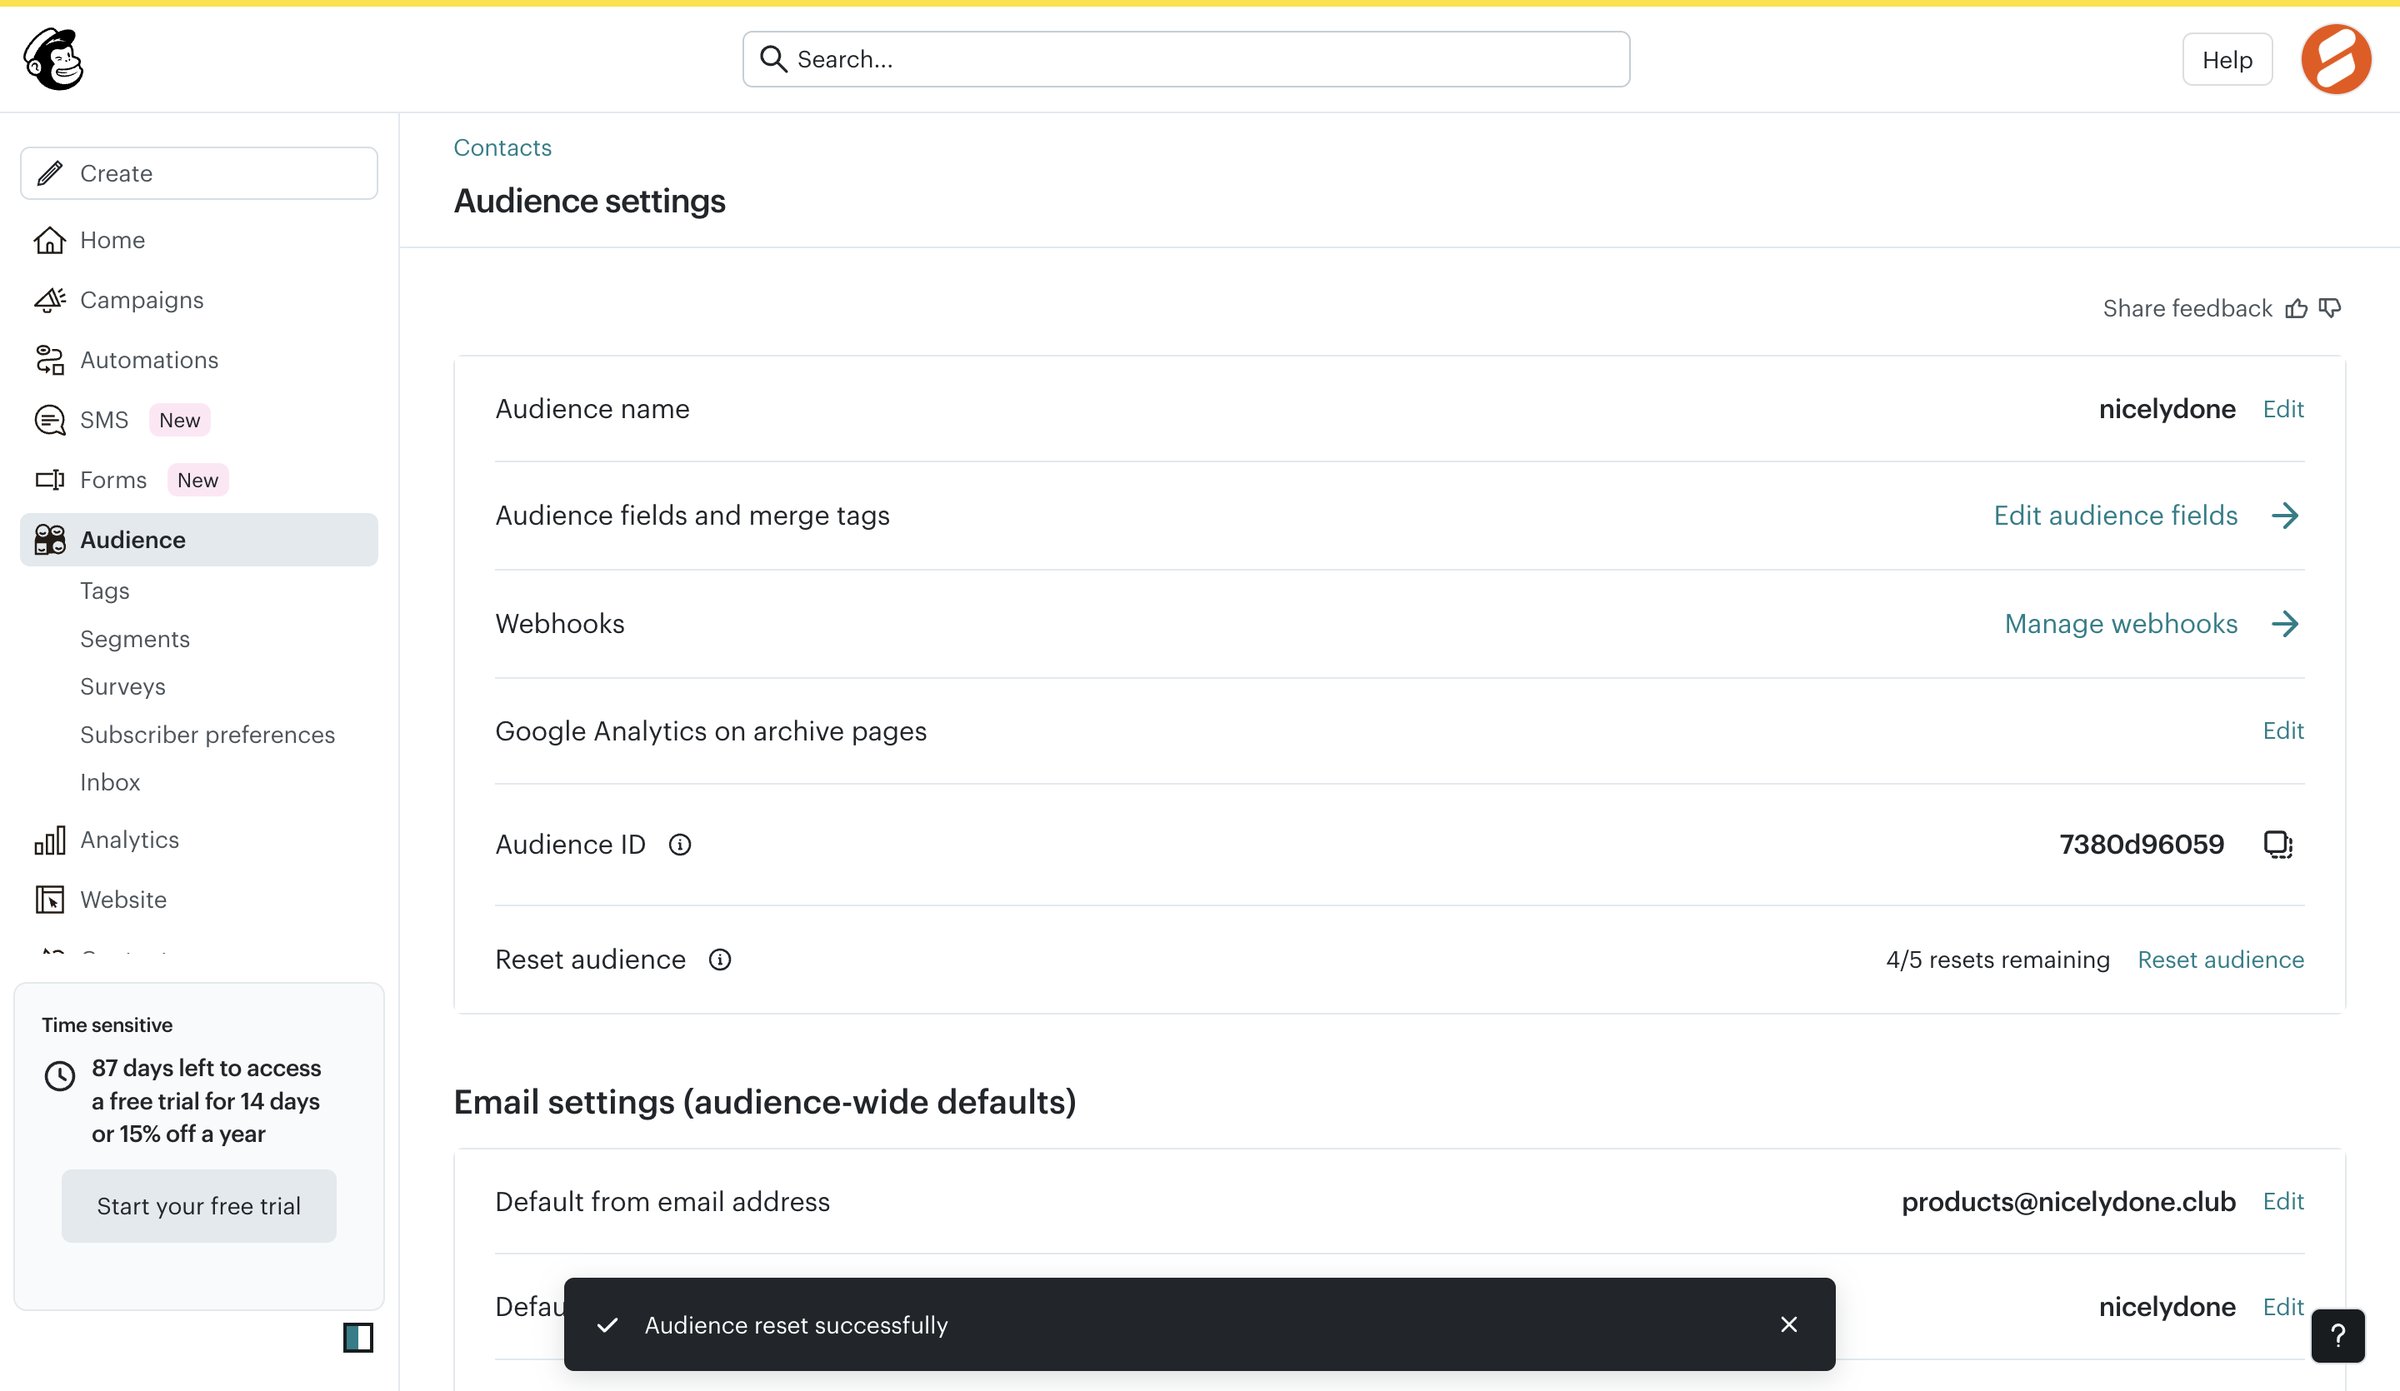Viewport: 2400px width, 1391px height.
Task: Open Tags under Audience
Action: click(105, 591)
